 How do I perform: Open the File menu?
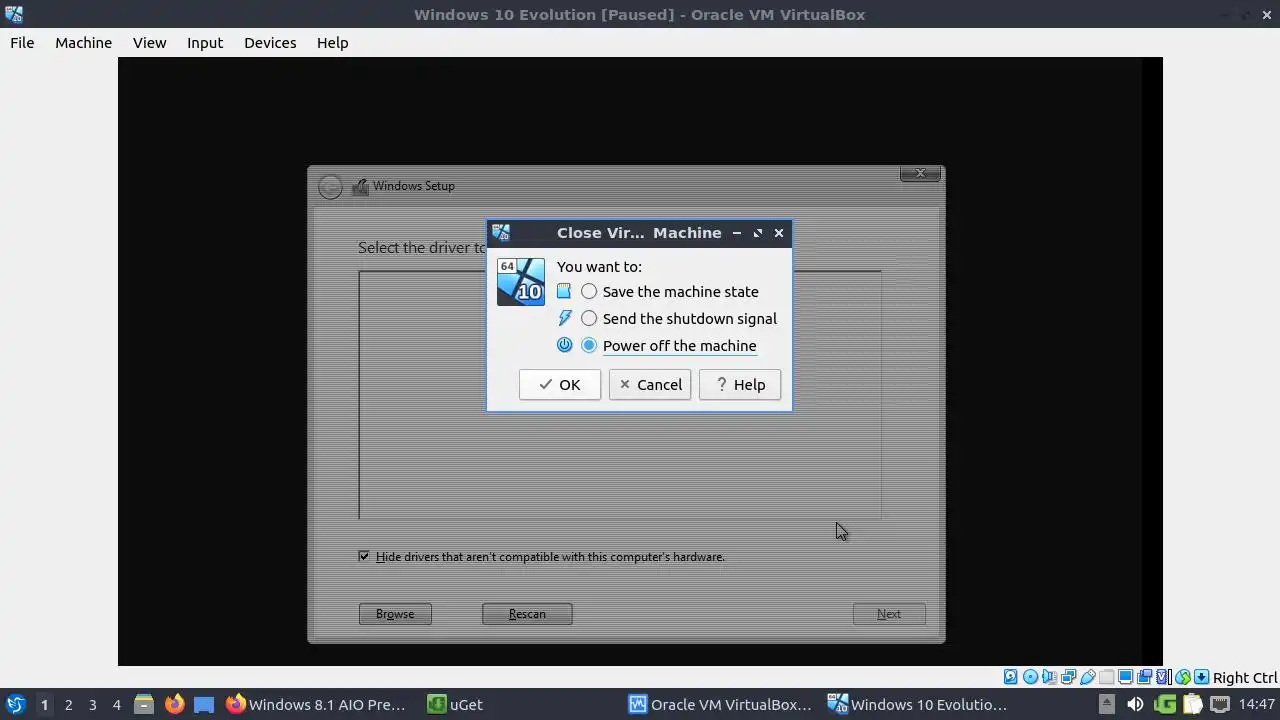point(22,42)
